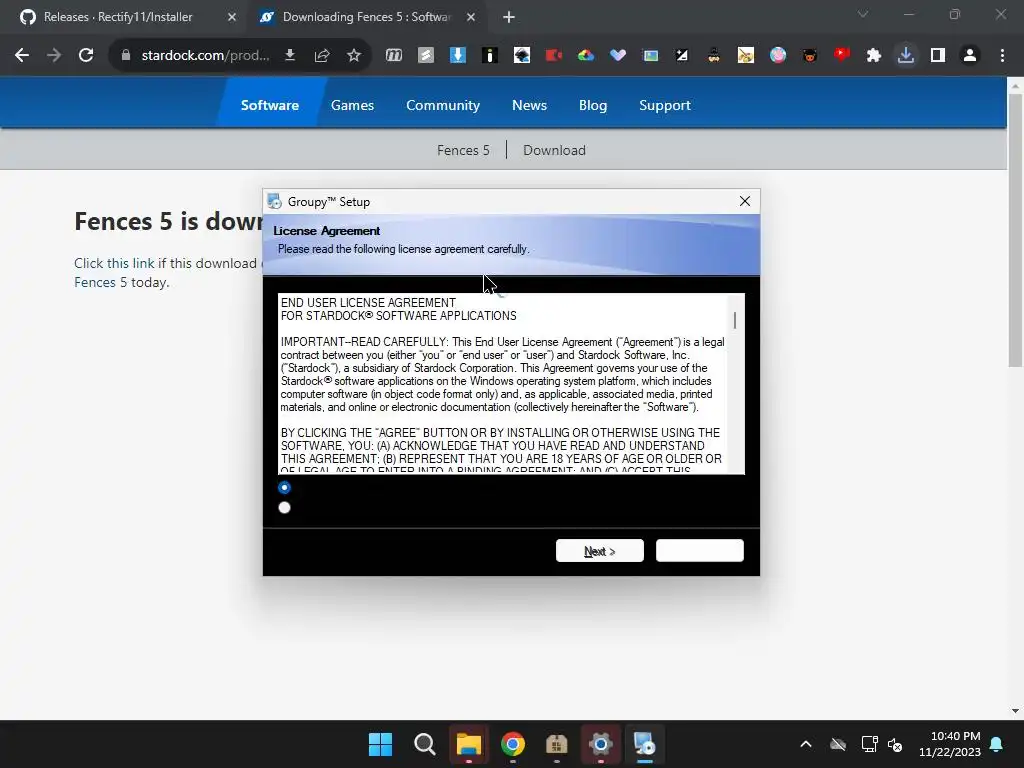The height and width of the screenshot is (768, 1024).
Task: Open the tab search chevron
Action: pos(863,14)
